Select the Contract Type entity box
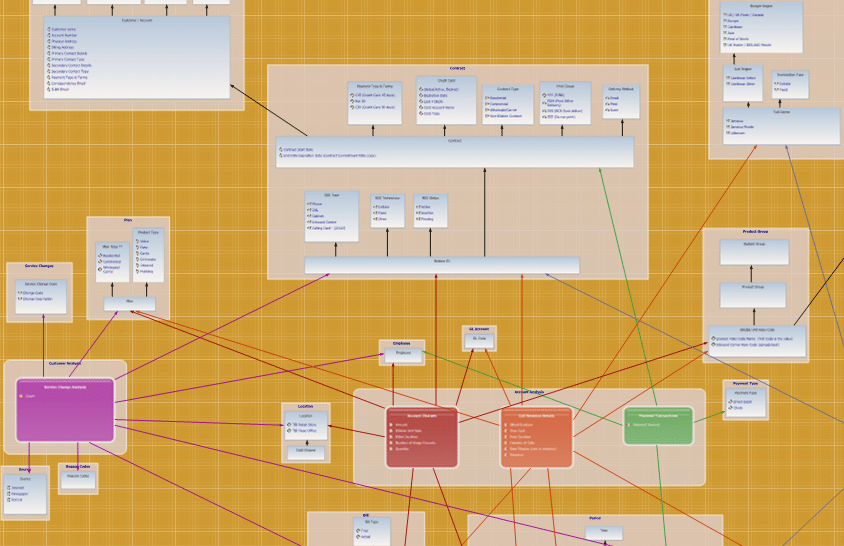The width and height of the screenshot is (844, 546). pos(508,104)
